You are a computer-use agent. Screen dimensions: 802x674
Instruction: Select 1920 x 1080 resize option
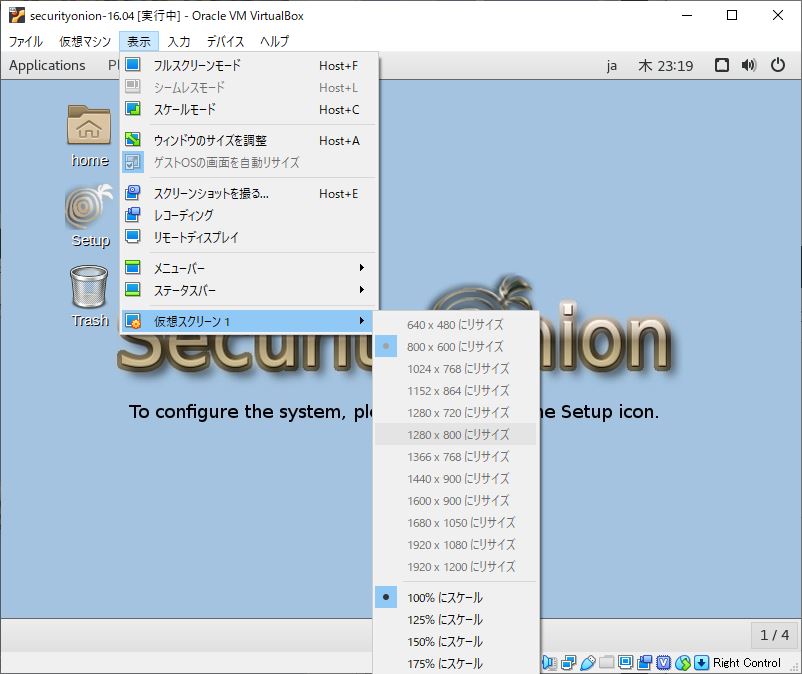(456, 545)
